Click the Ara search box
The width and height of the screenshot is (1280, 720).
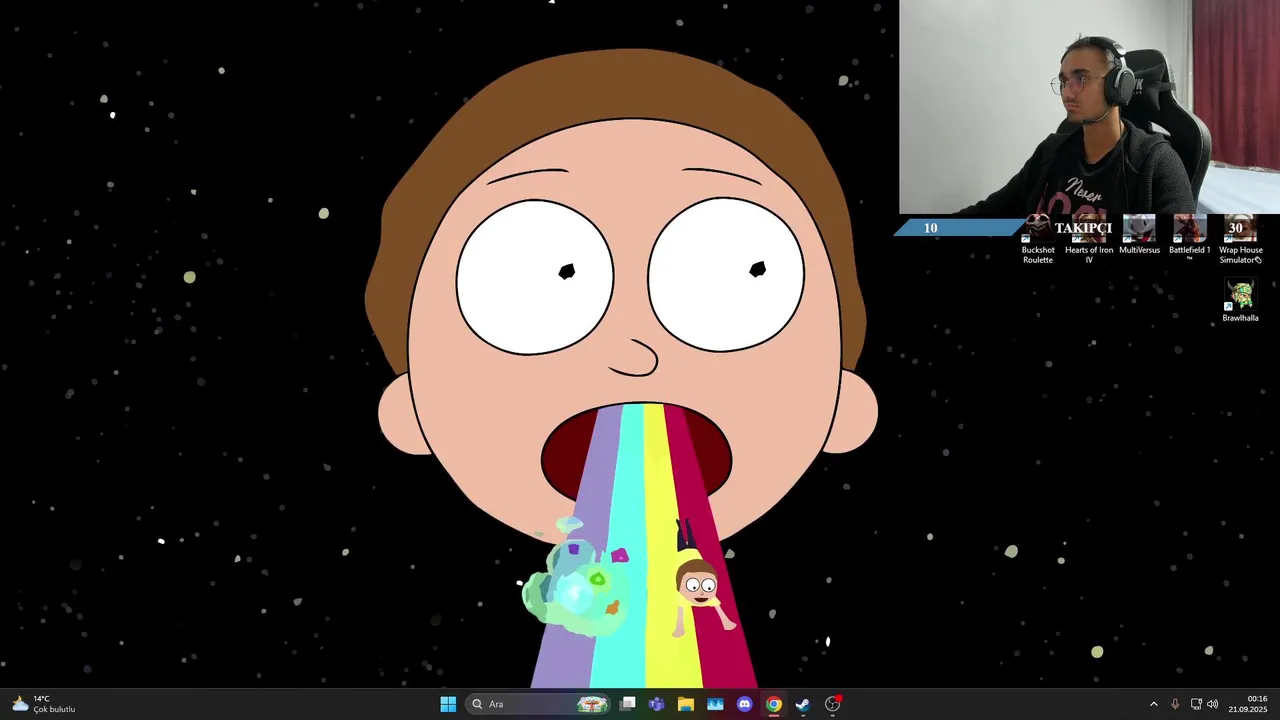(539, 704)
